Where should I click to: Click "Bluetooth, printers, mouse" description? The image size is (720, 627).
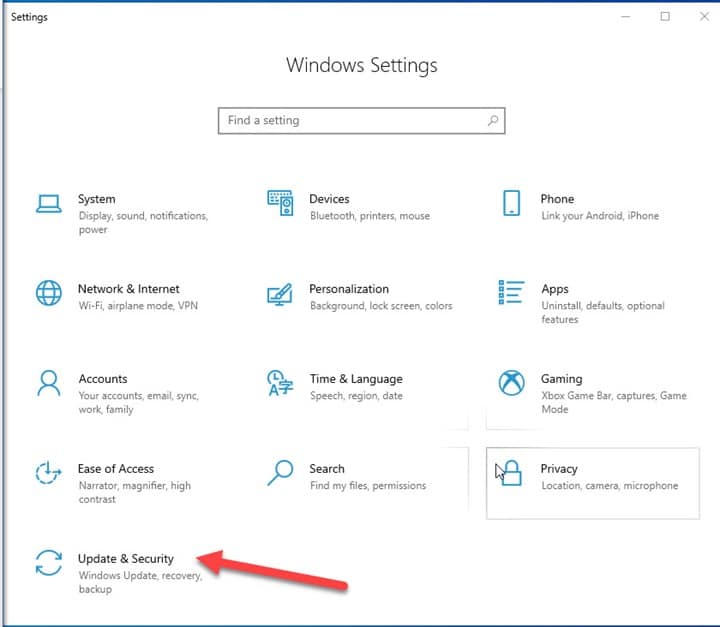[x=370, y=216]
